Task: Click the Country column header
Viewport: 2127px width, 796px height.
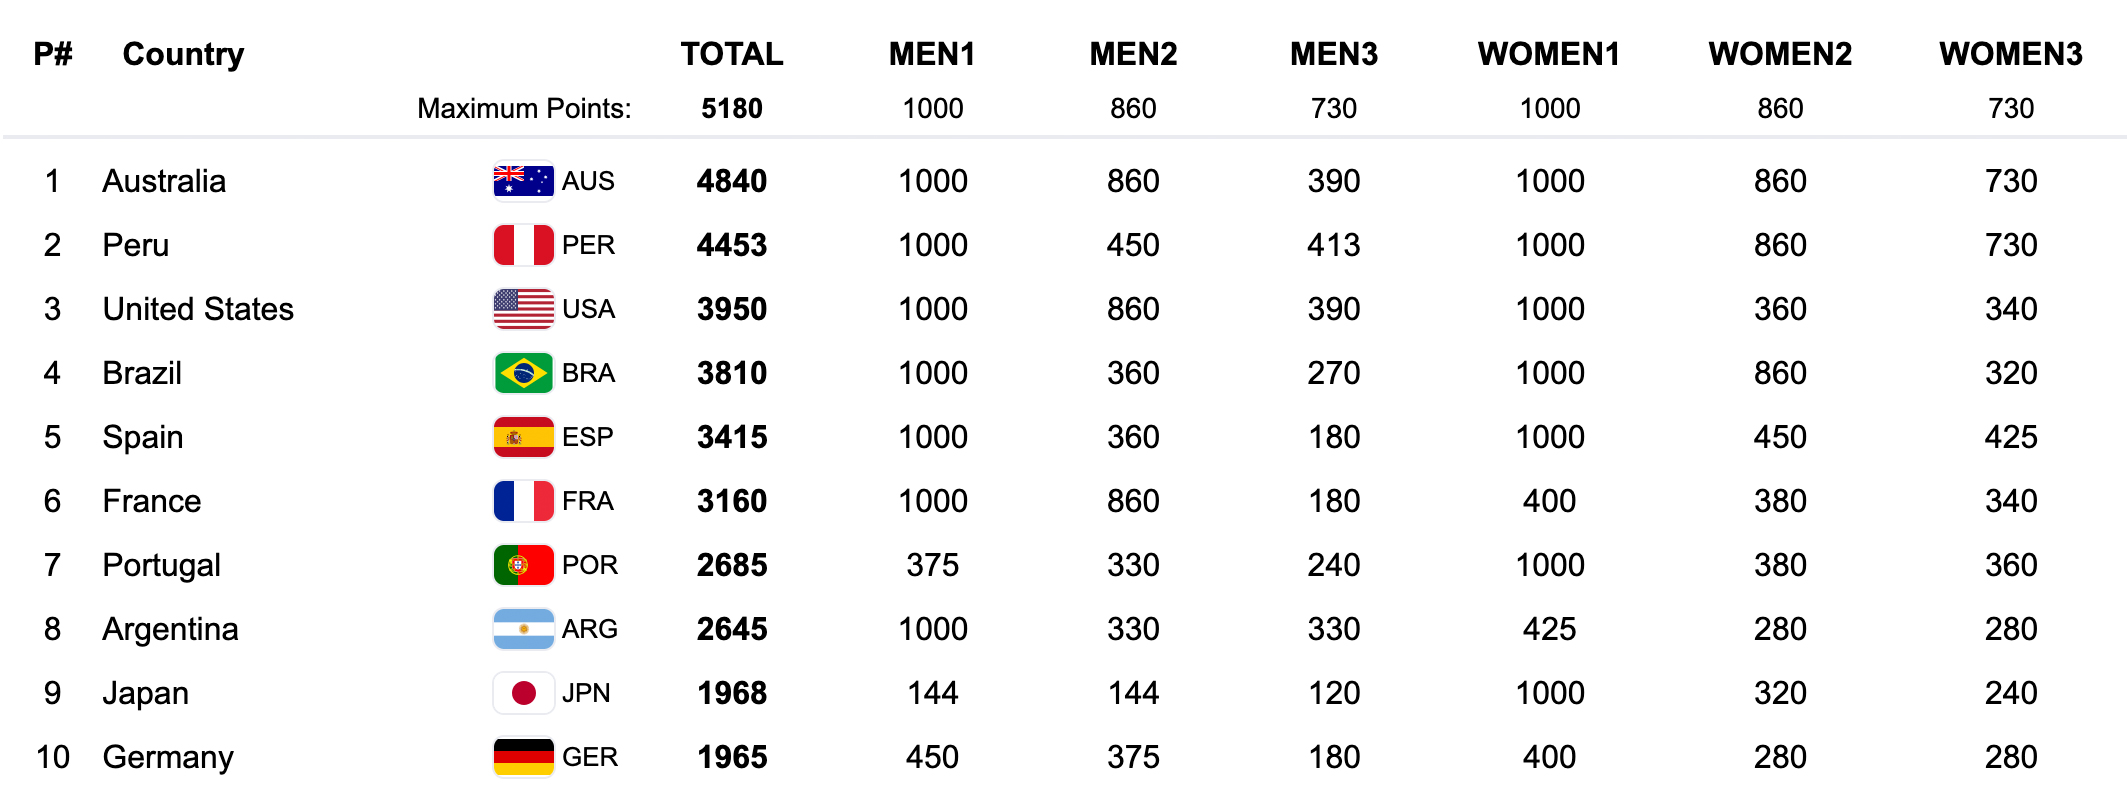Action: 183,54
